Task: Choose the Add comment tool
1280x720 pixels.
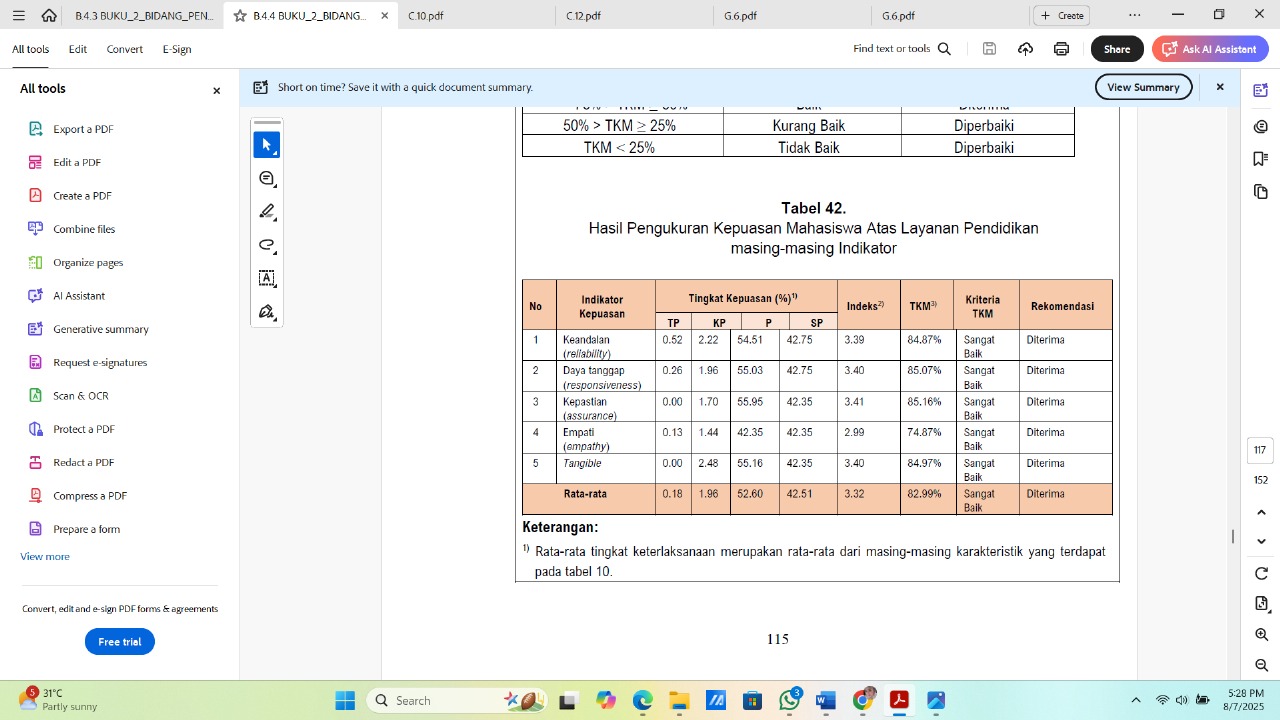Action: click(x=267, y=178)
